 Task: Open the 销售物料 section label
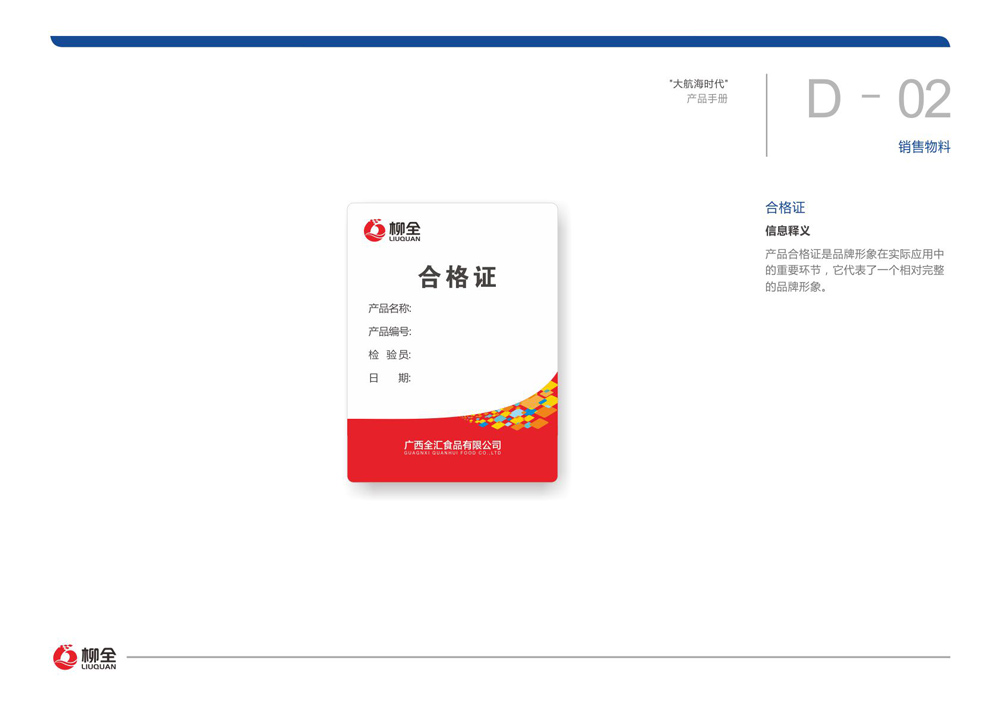[x=924, y=147]
